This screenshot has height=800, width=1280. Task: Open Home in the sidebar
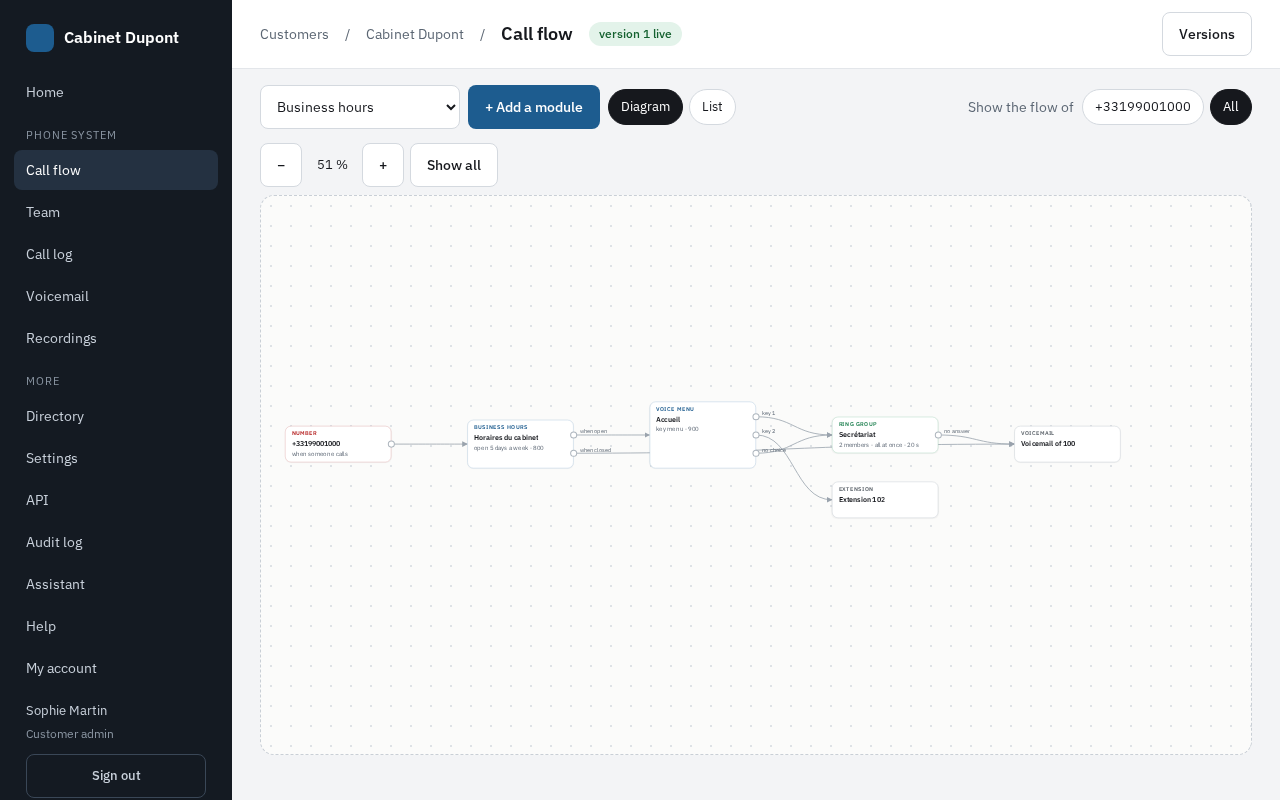(116, 92)
